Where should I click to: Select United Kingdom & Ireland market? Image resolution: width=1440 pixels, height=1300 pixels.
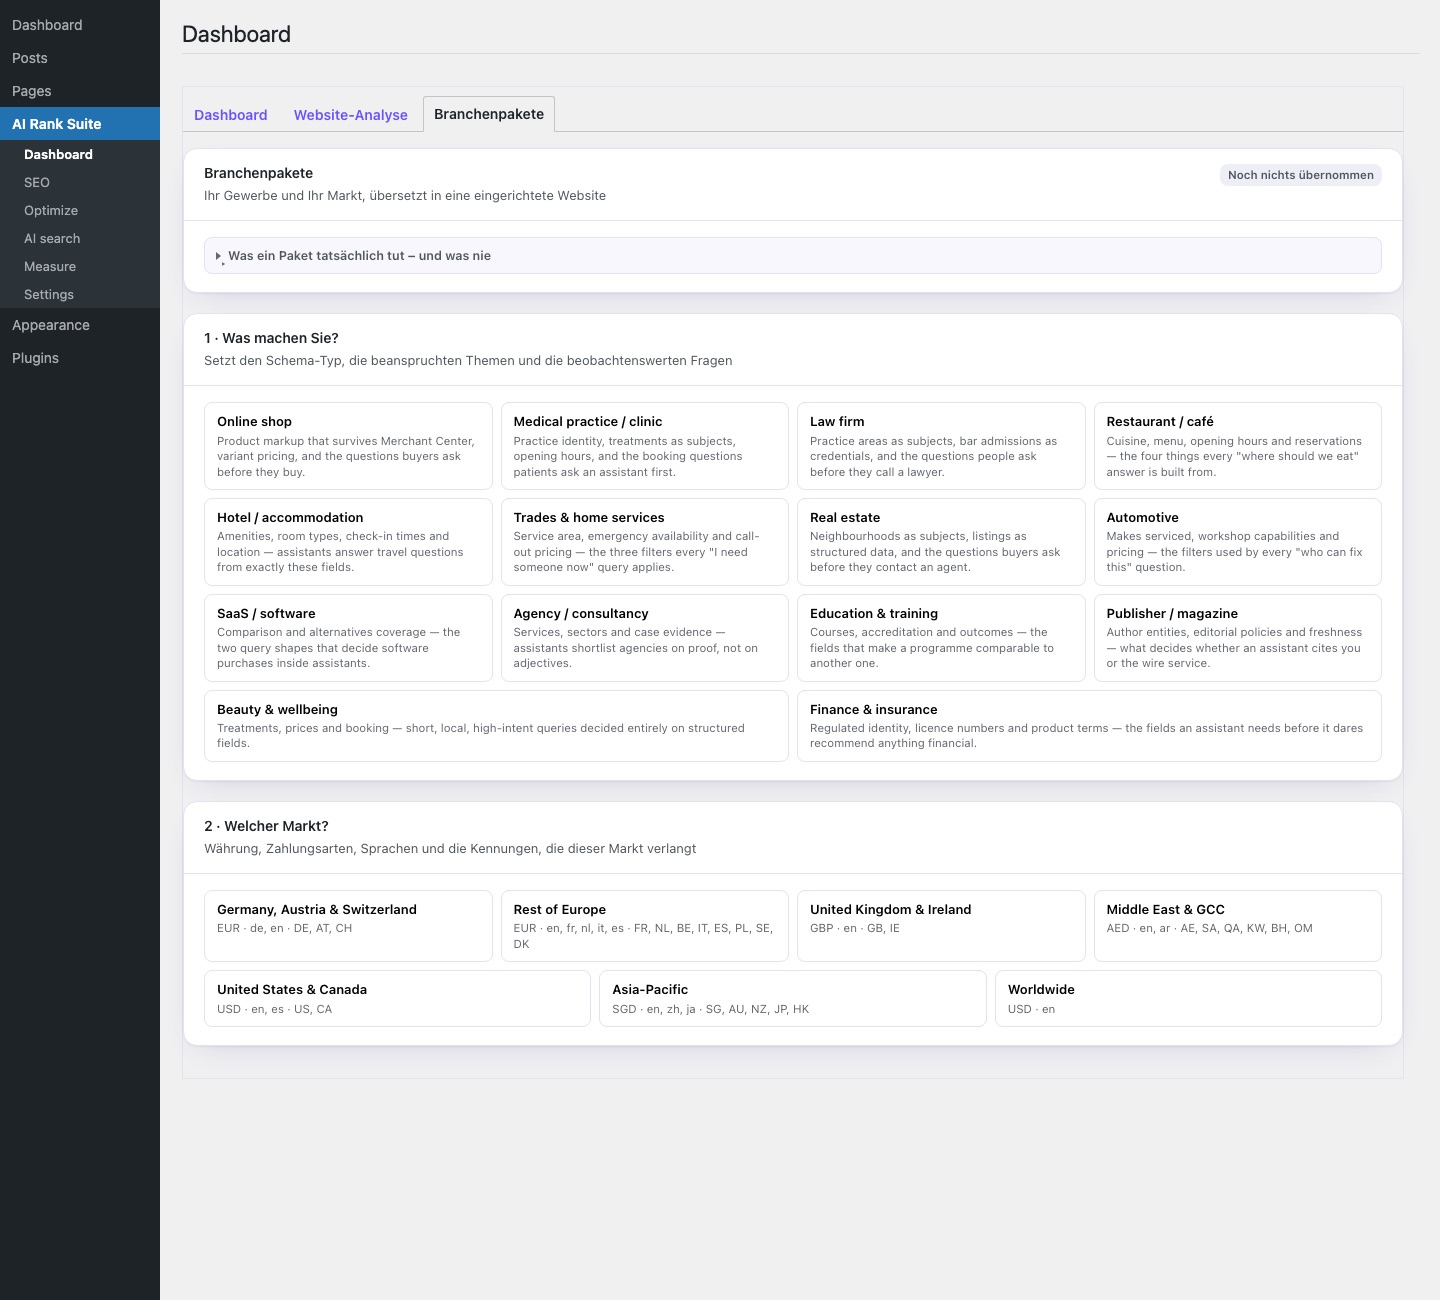(x=941, y=926)
